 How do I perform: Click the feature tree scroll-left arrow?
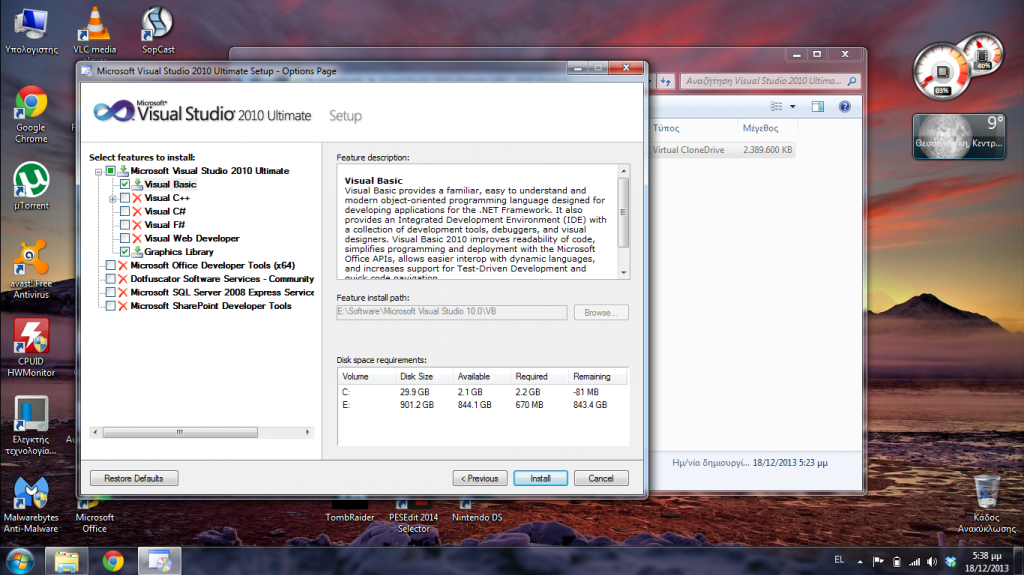tap(95, 433)
